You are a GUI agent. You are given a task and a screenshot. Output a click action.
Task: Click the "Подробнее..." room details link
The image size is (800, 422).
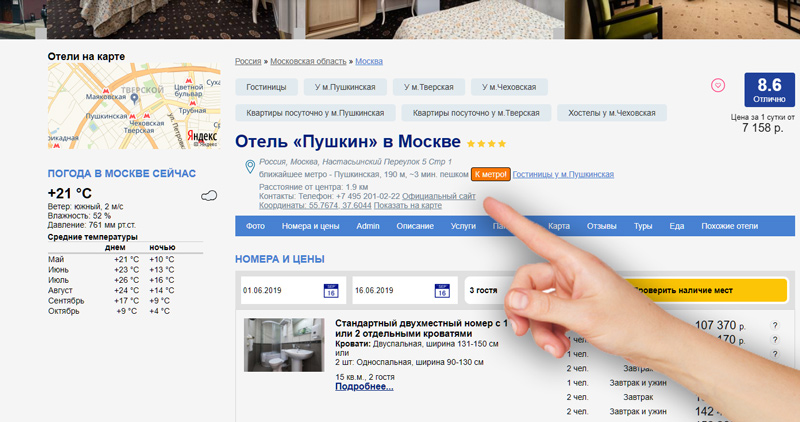(x=364, y=386)
